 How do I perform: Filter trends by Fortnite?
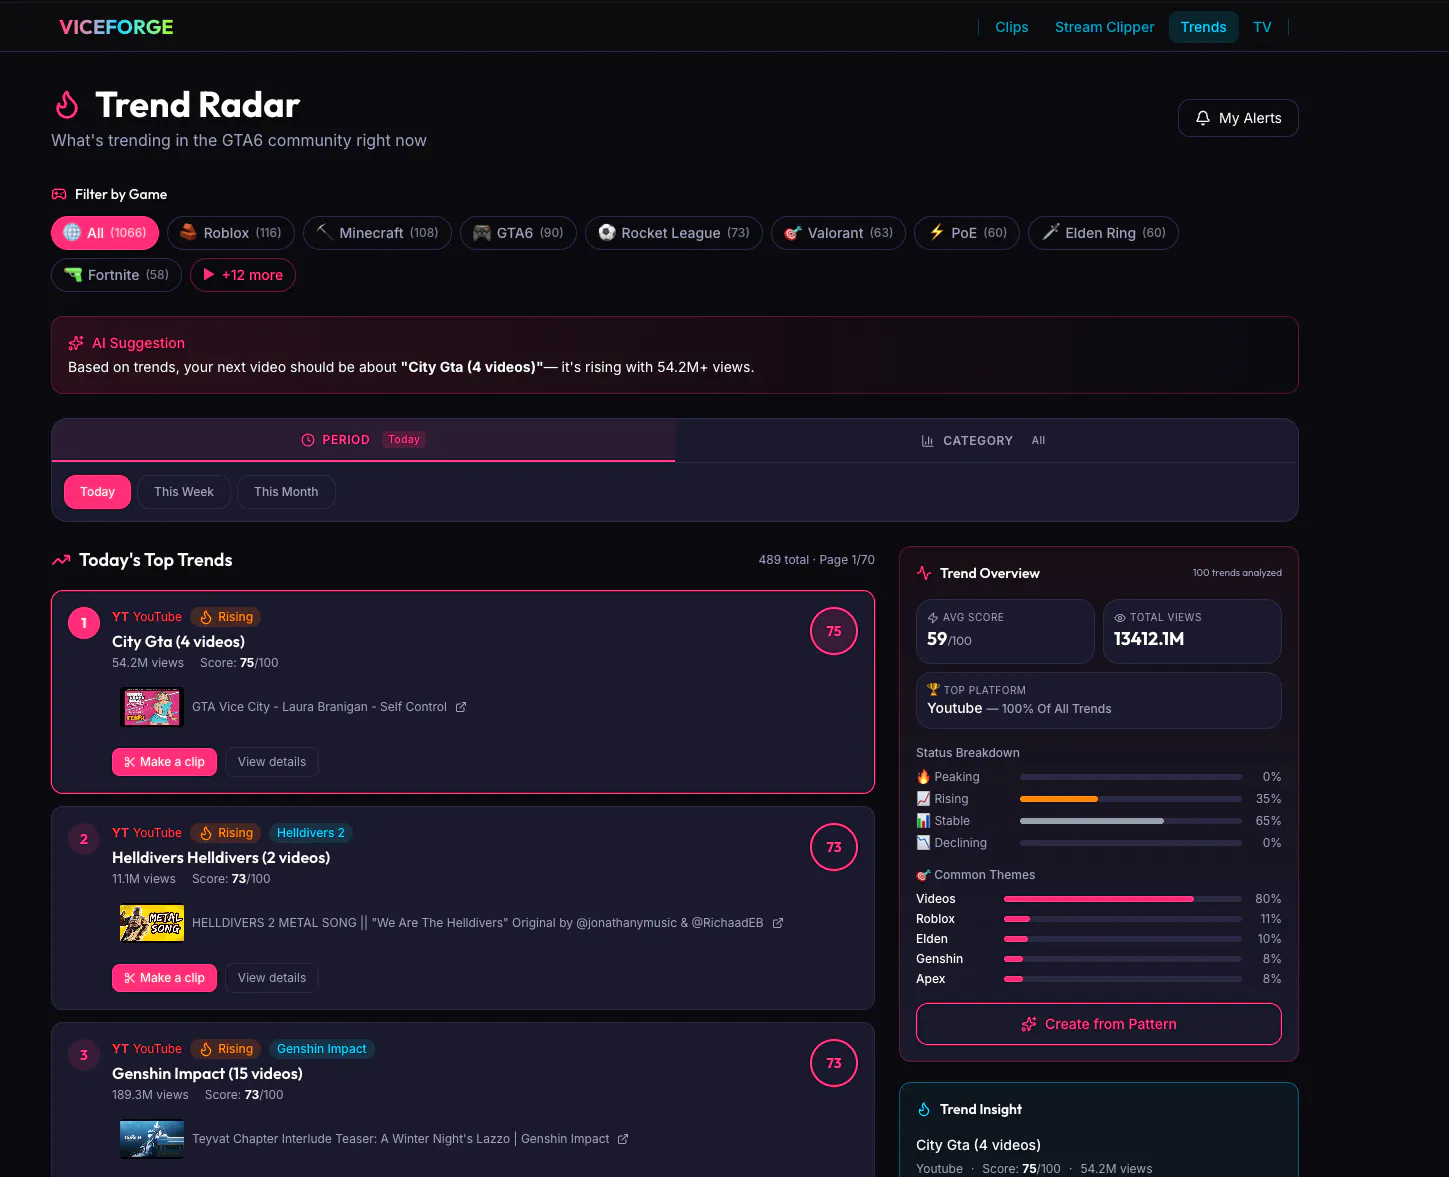[x=116, y=275]
